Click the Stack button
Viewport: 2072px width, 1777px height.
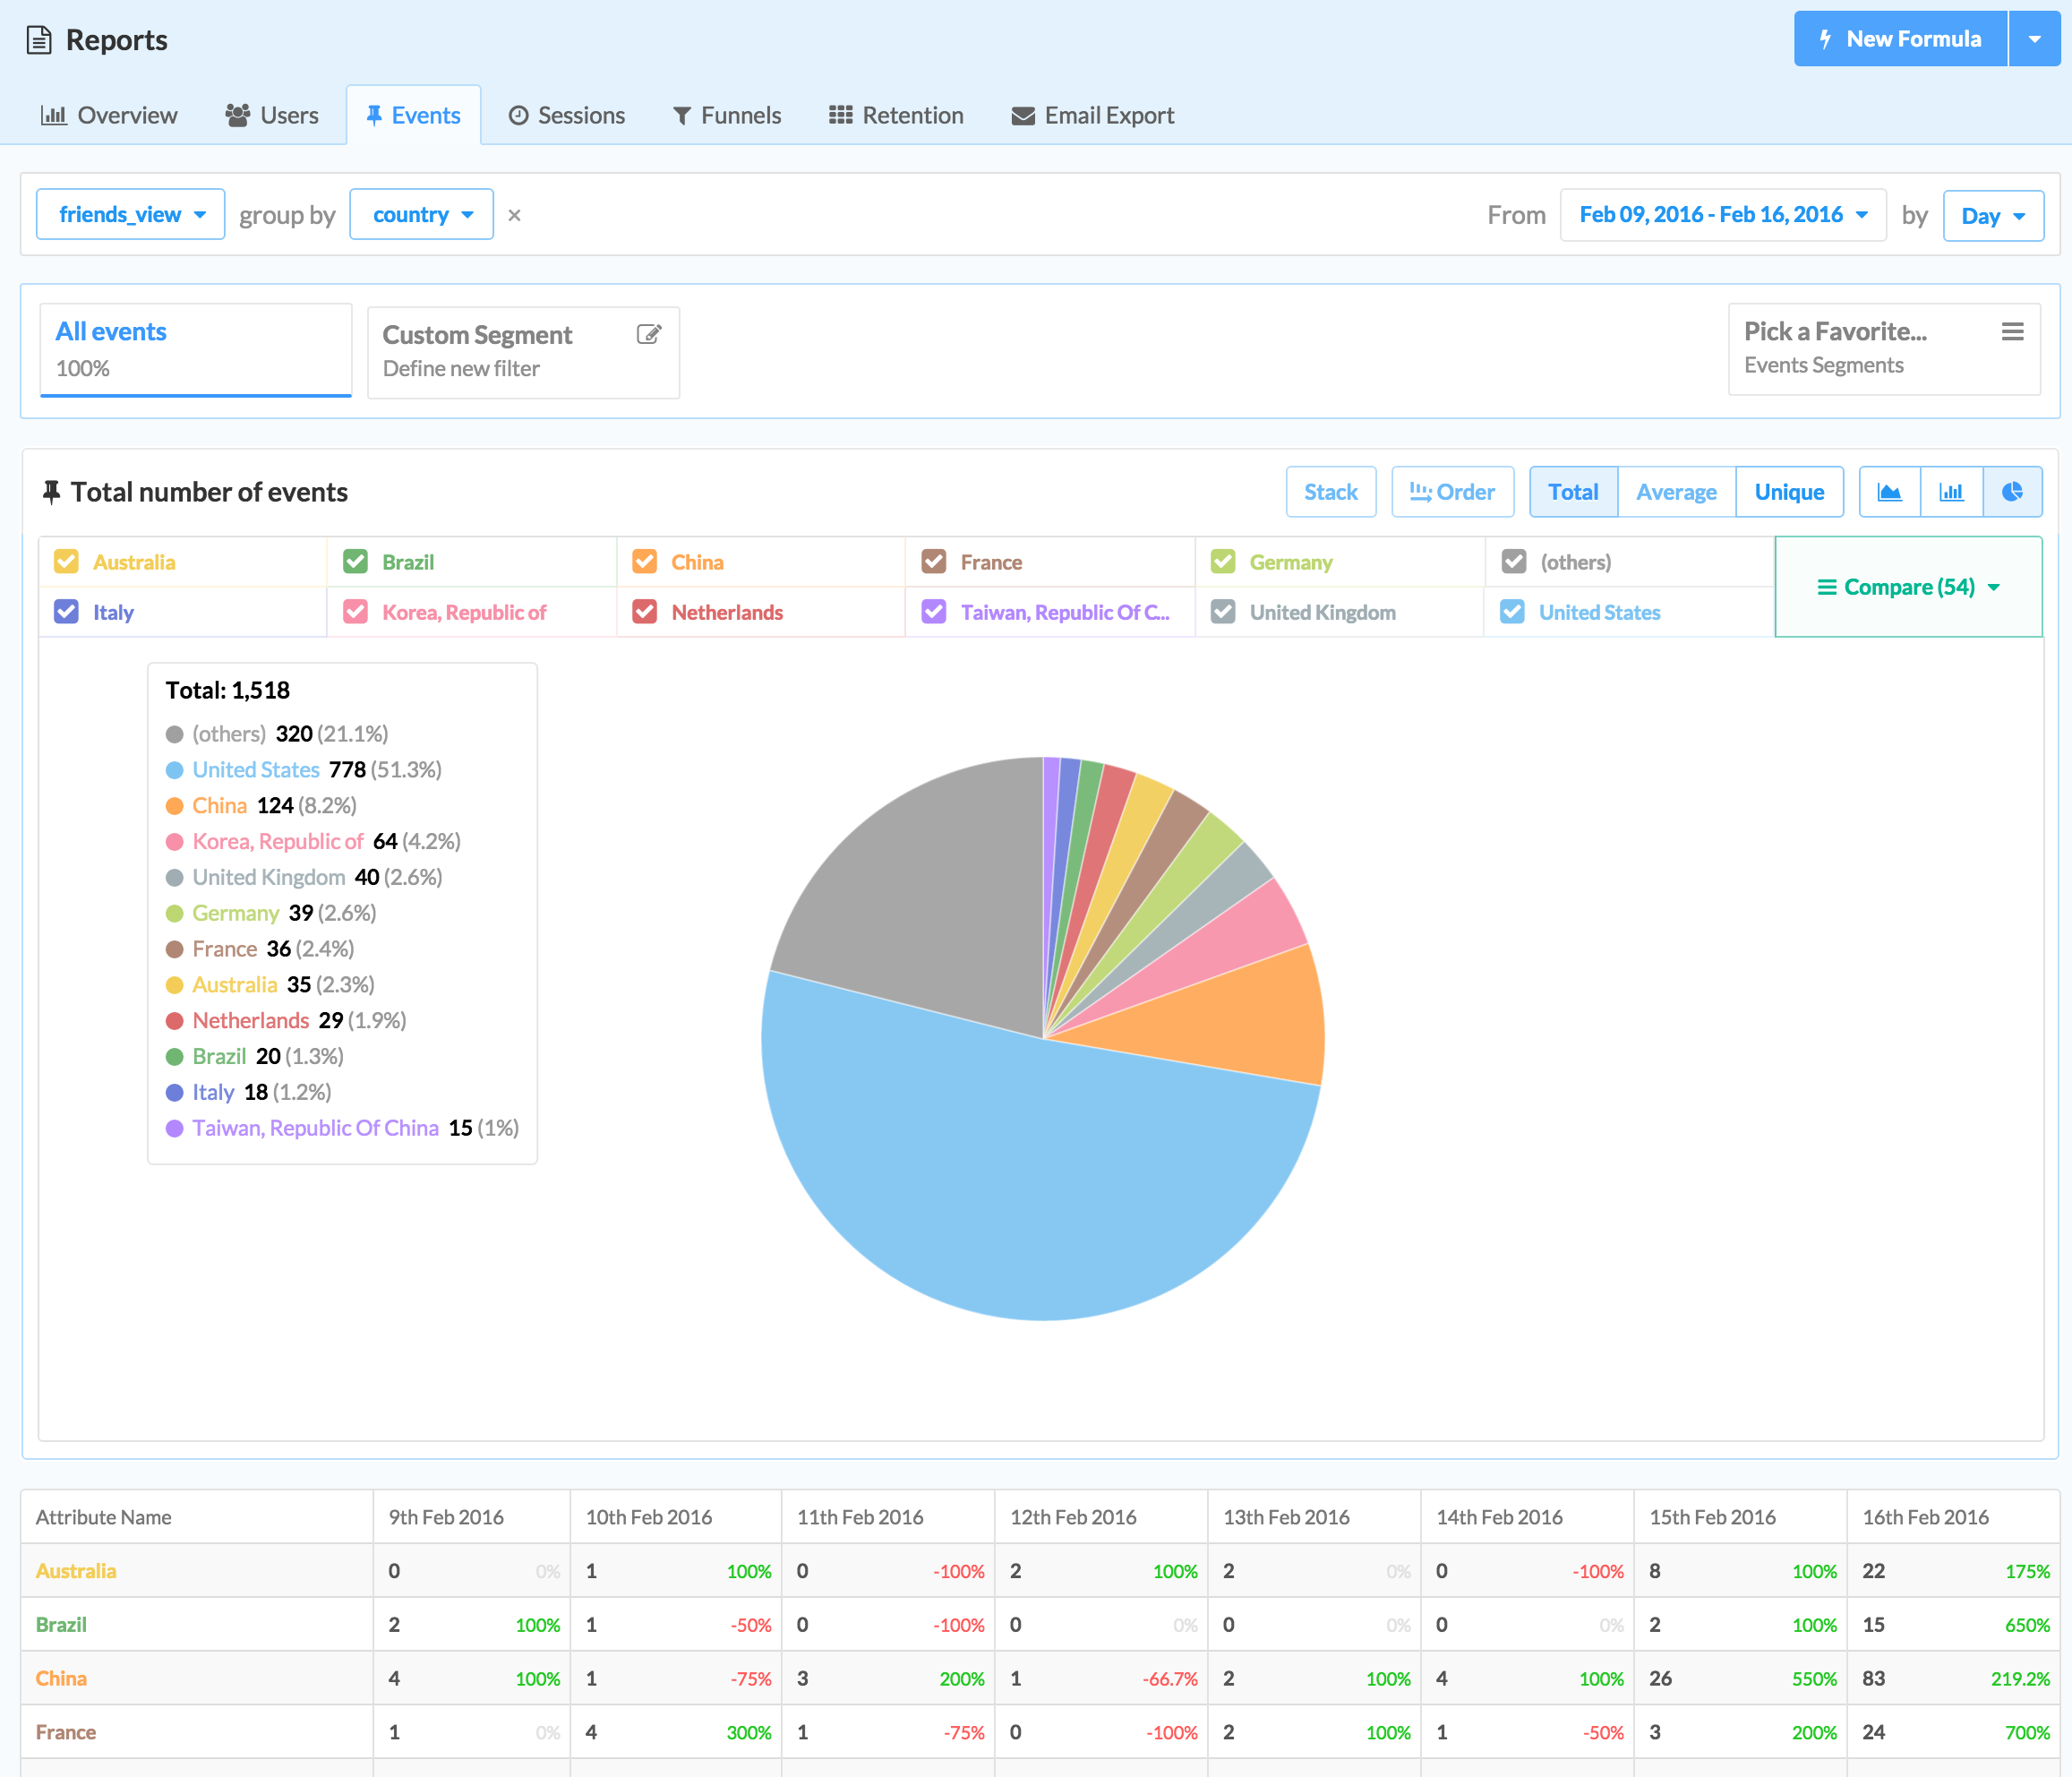(1330, 492)
